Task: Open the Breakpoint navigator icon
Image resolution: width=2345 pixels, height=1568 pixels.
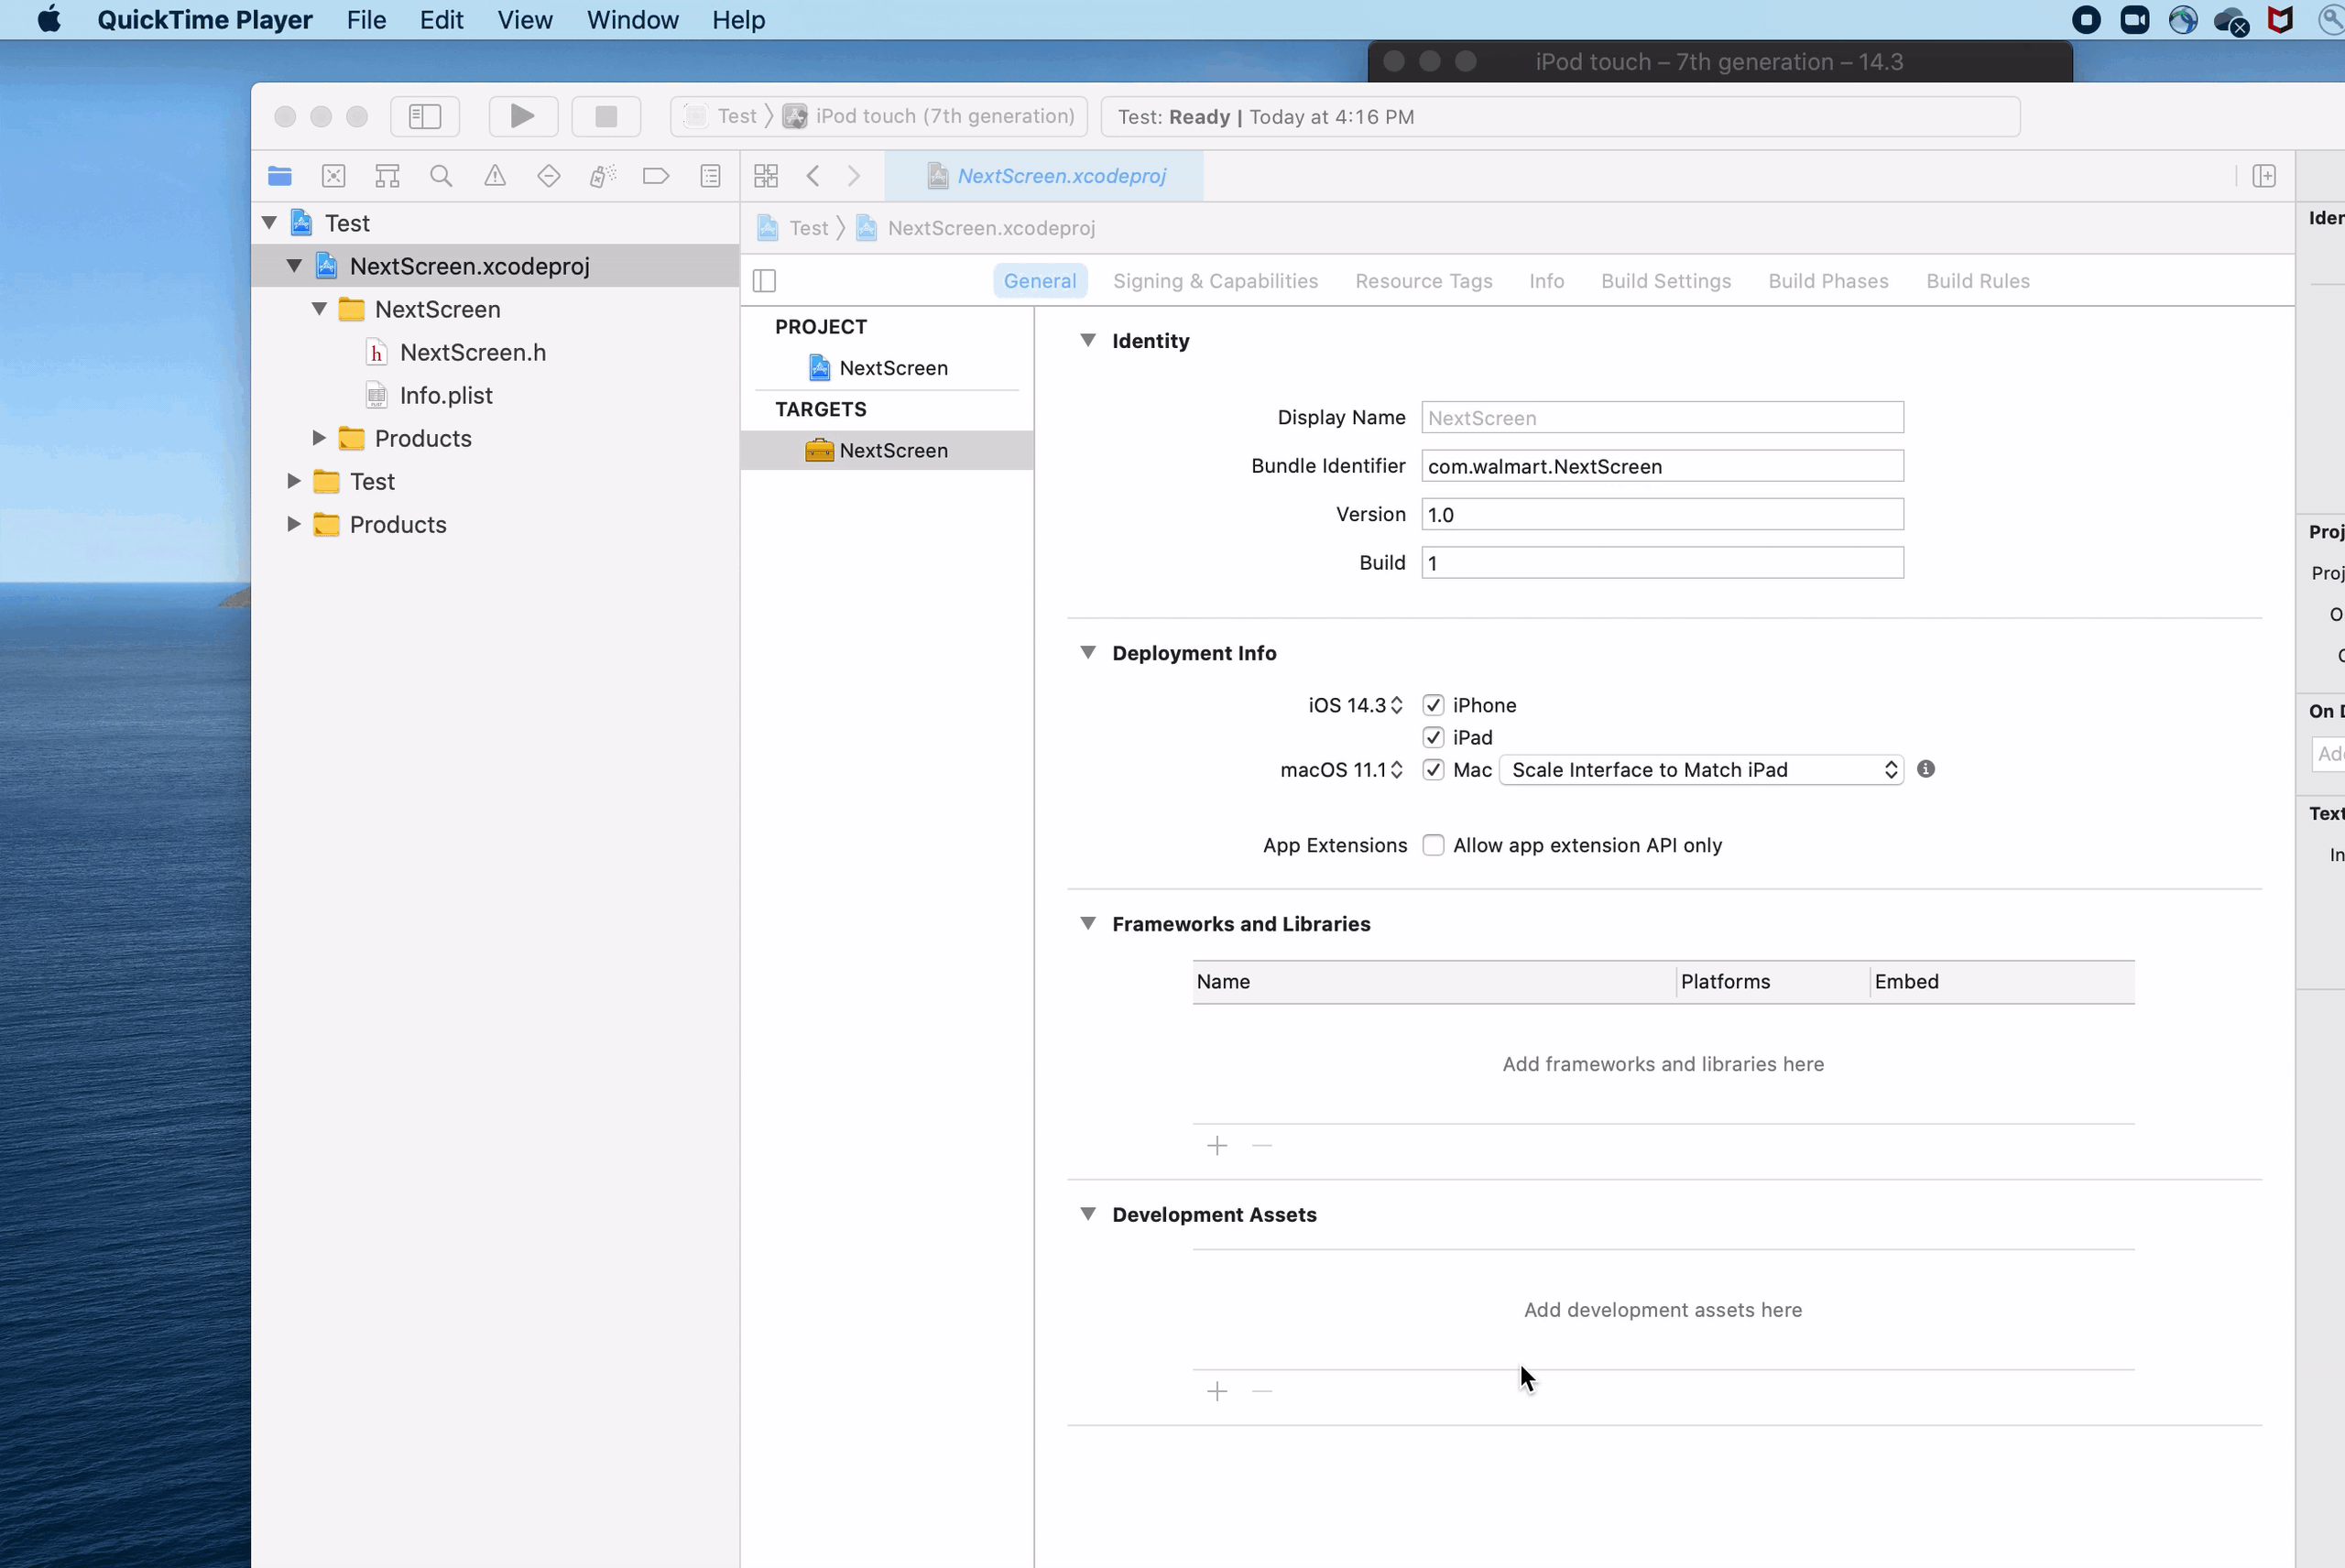Action: point(656,176)
